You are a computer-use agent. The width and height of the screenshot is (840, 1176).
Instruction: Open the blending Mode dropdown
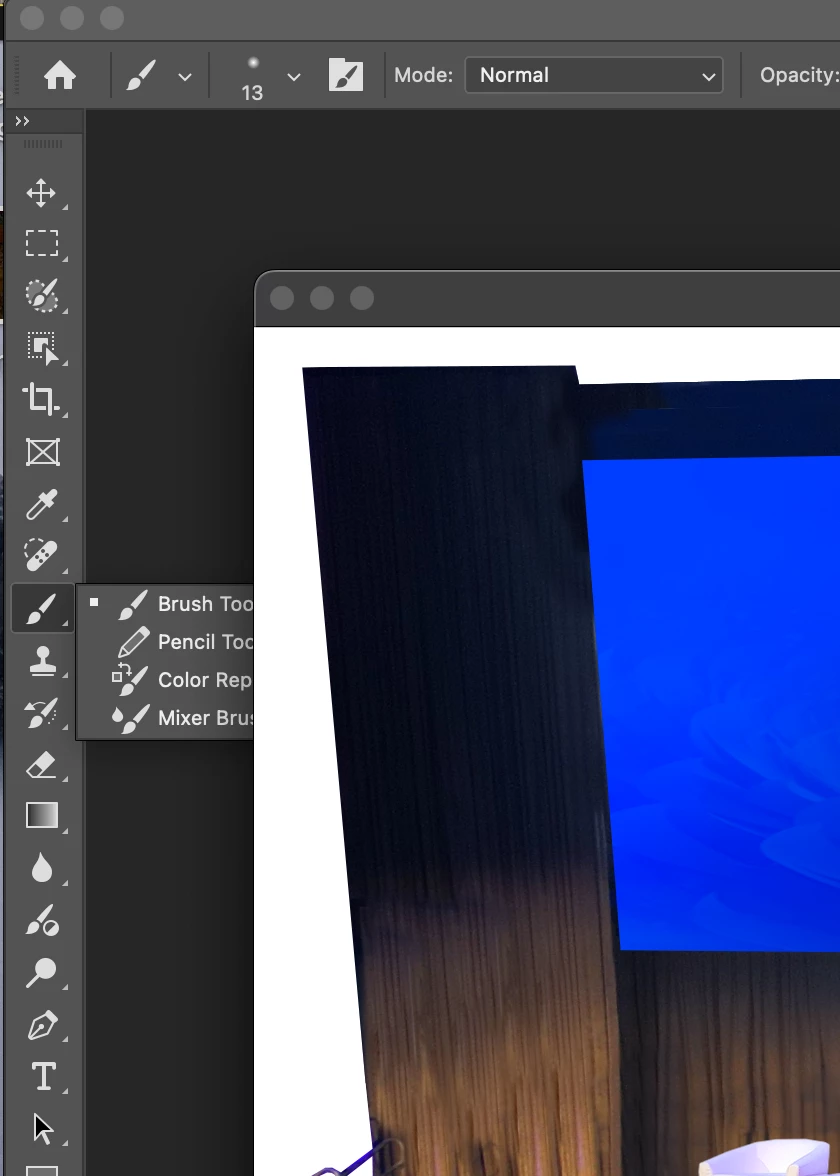(x=594, y=75)
